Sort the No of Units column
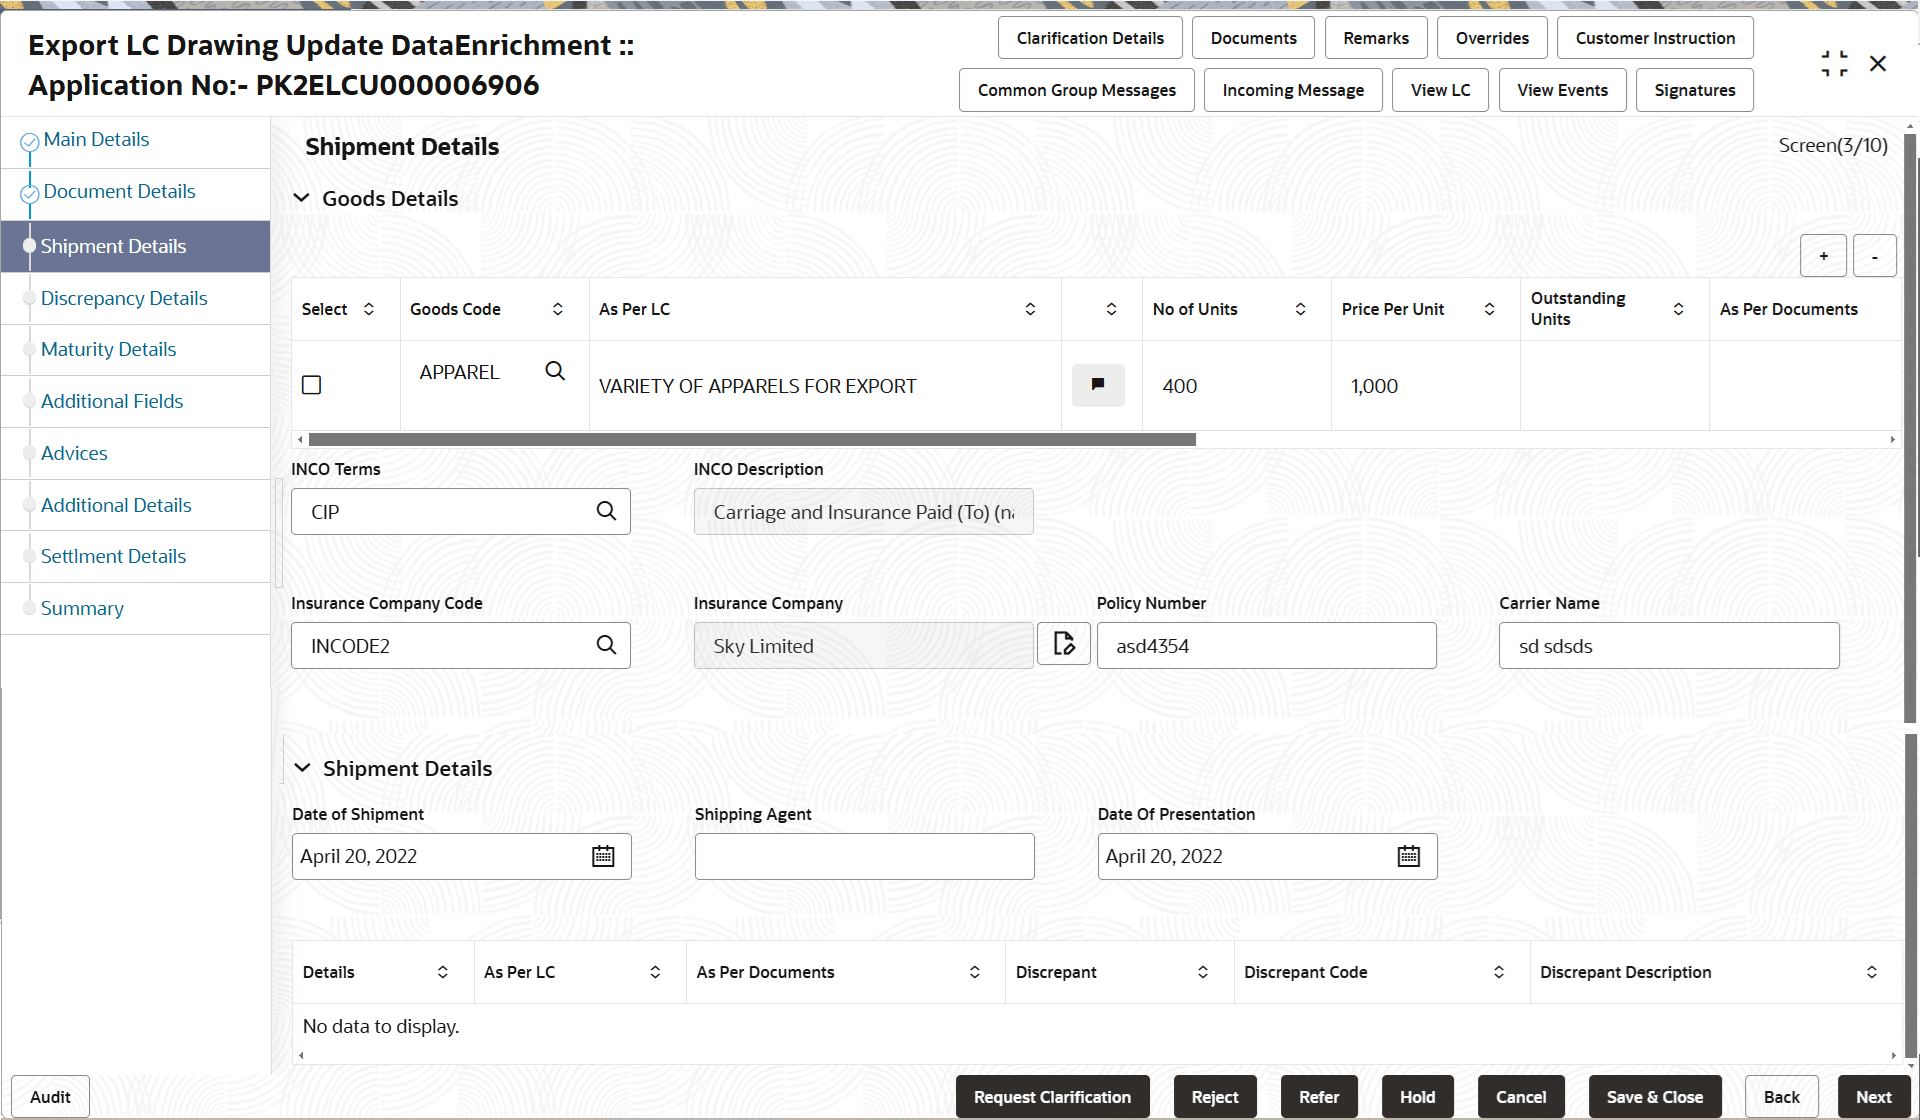Viewport: 1920px width, 1120px height. (x=1300, y=309)
